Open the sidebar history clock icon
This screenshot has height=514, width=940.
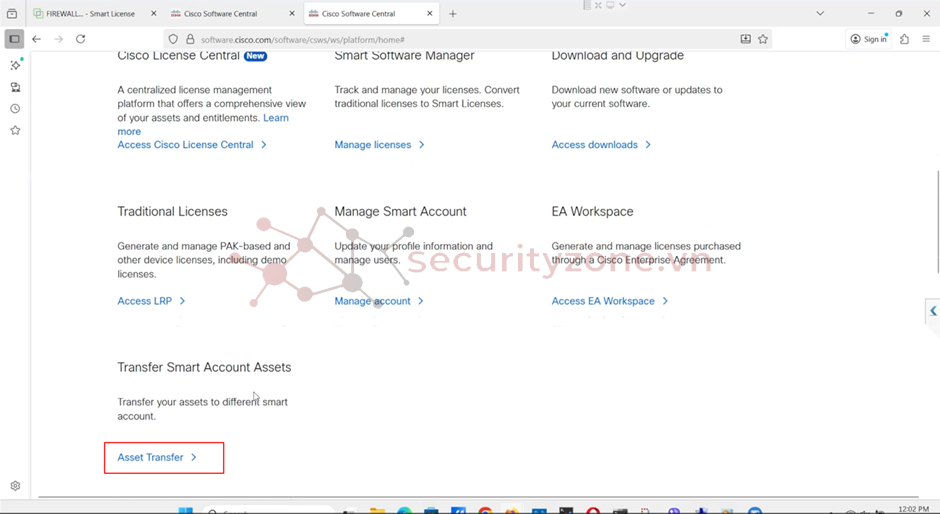coord(15,109)
